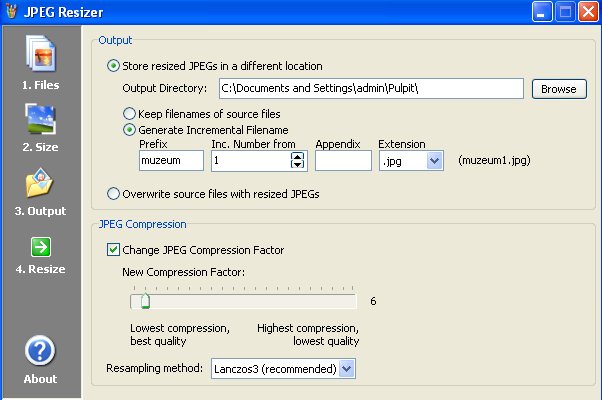This screenshot has width=602, height=400.
Task: Click the green Resize arrow icon
Action: (x=40, y=246)
